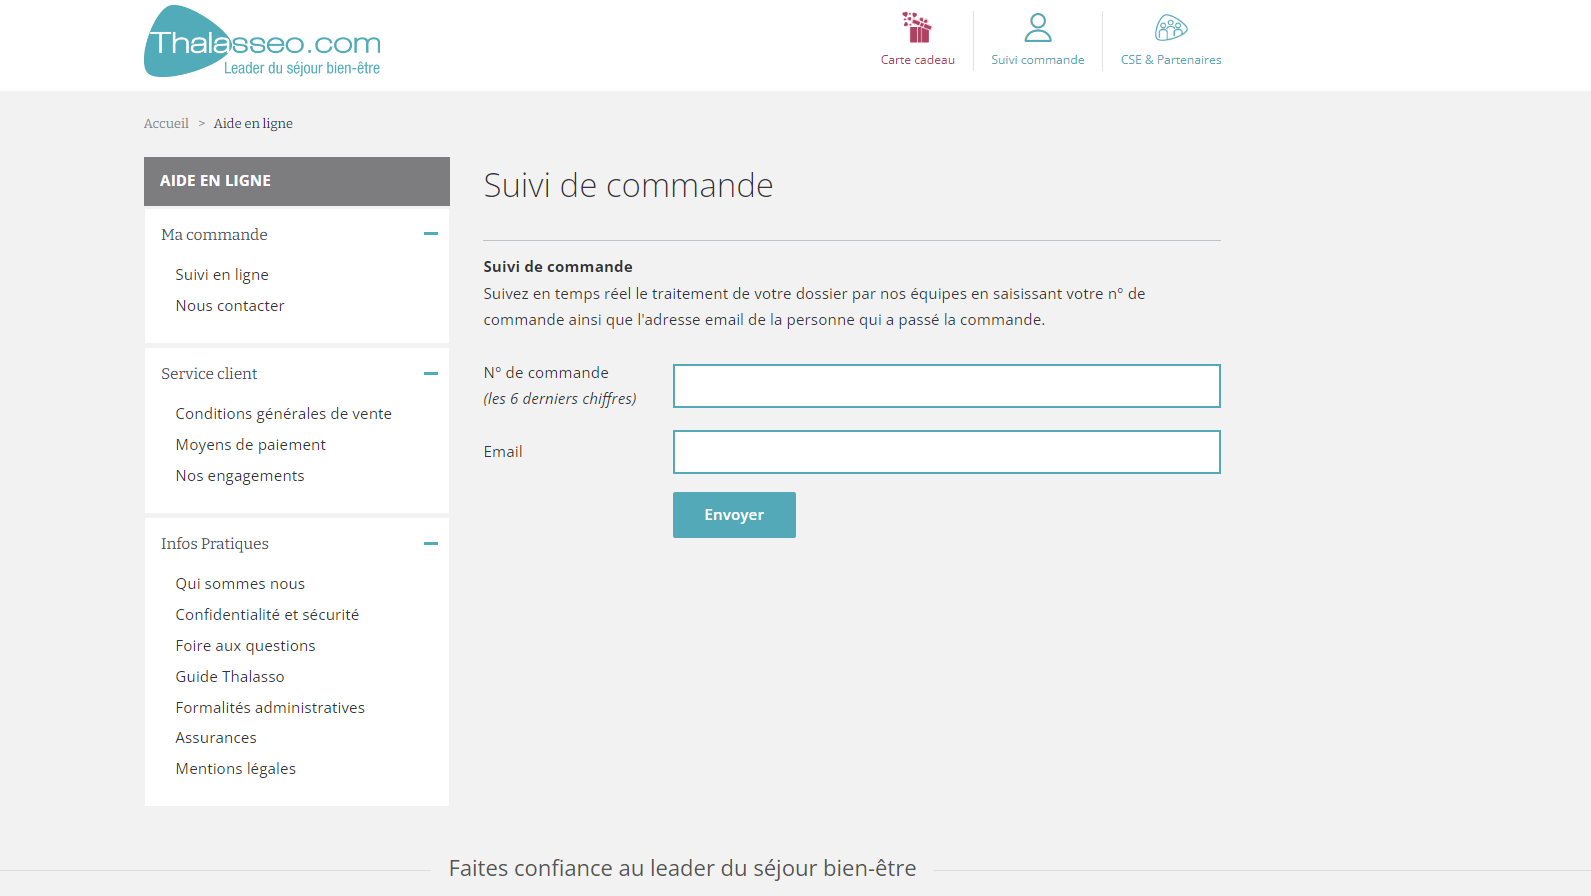Open Conditions générales de vente
This screenshot has height=896, width=1591.
(284, 414)
